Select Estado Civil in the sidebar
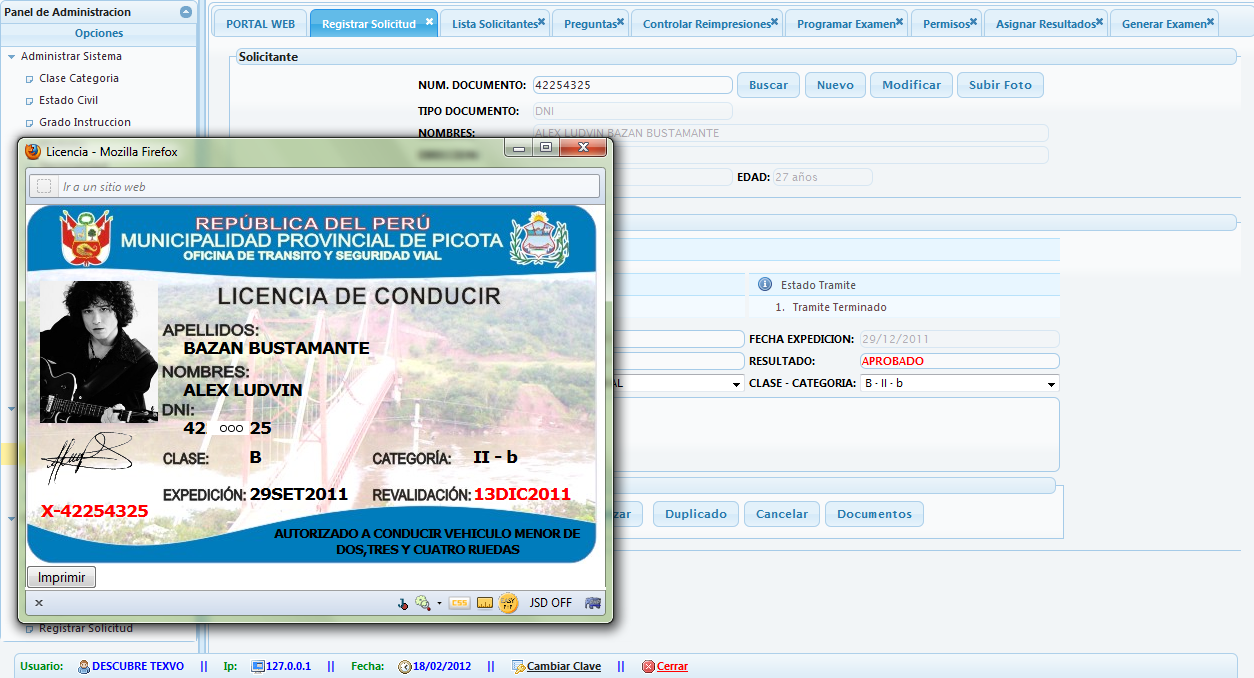This screenshot has width=1254, height=678. click(x=68, y=100)
